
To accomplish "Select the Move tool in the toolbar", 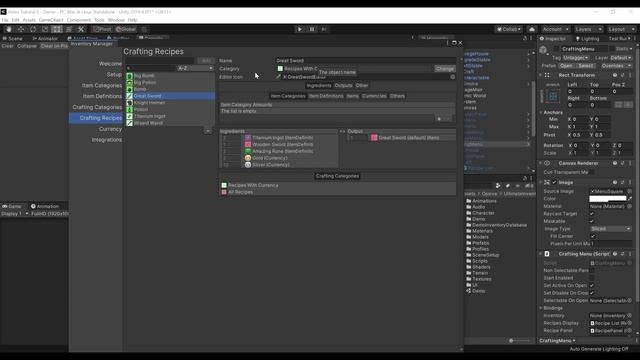I will (x=21, y=29).
